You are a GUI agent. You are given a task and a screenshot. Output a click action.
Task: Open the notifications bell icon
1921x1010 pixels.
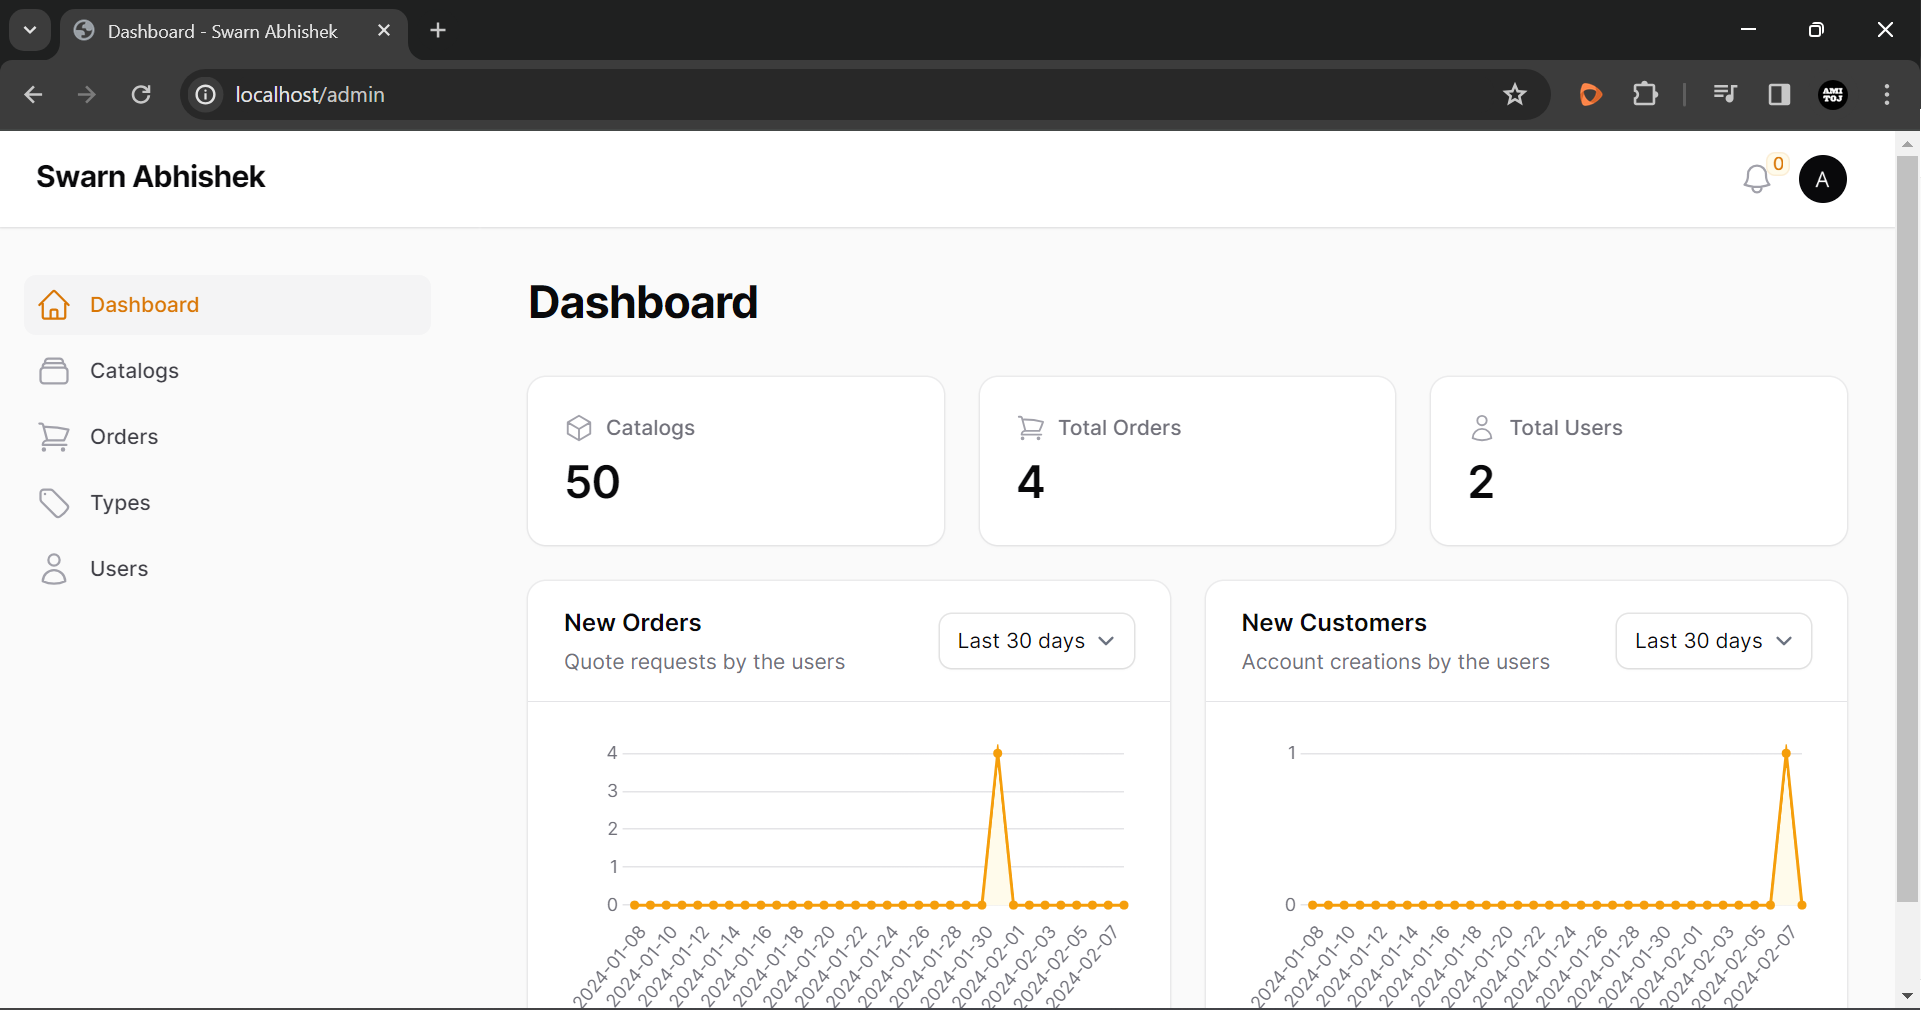click(1756, 179)
